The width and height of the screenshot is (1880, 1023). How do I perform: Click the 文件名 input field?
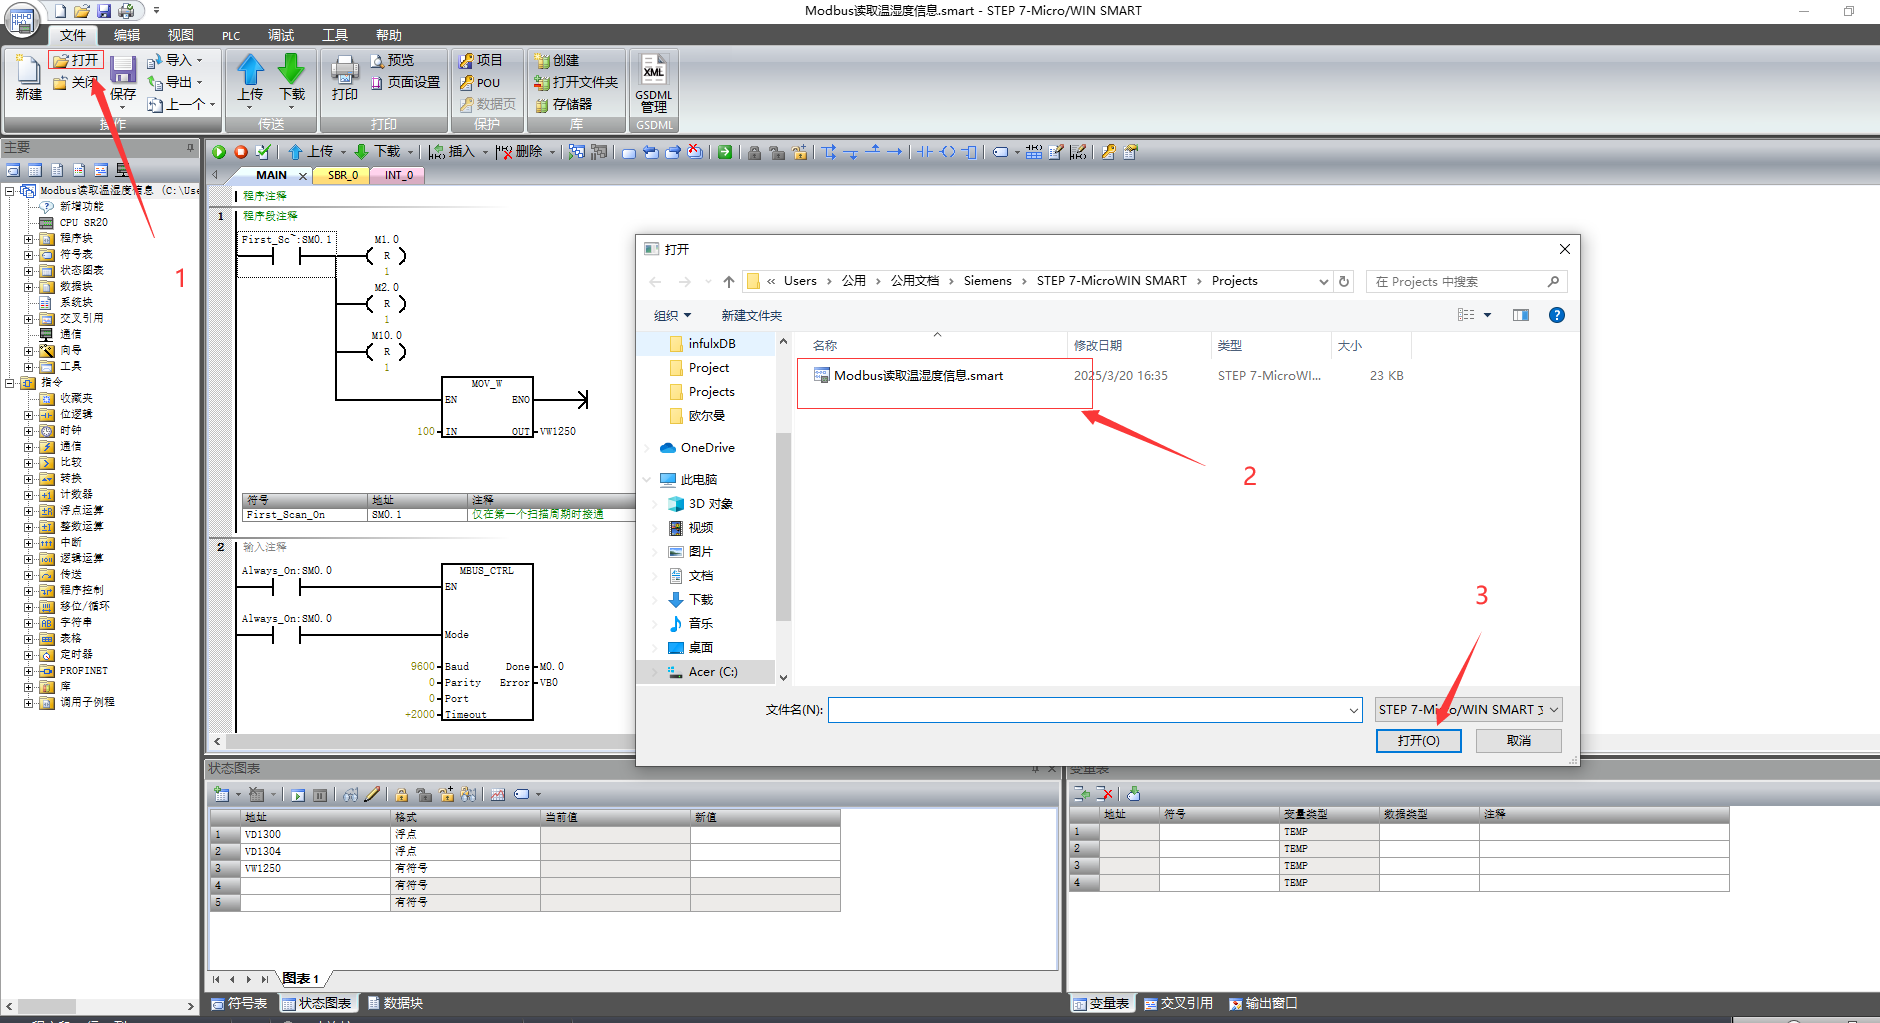pos(1088,710)
